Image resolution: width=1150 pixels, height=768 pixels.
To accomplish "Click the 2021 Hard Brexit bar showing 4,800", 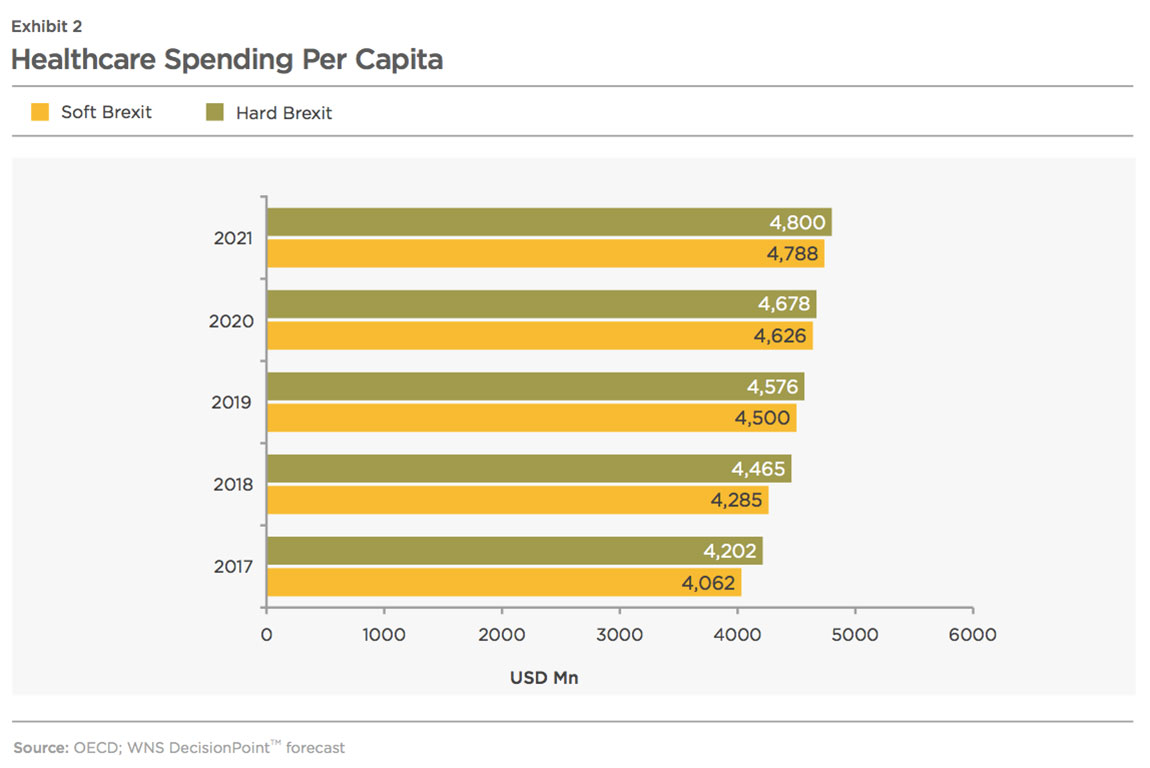I will [549, 222].
